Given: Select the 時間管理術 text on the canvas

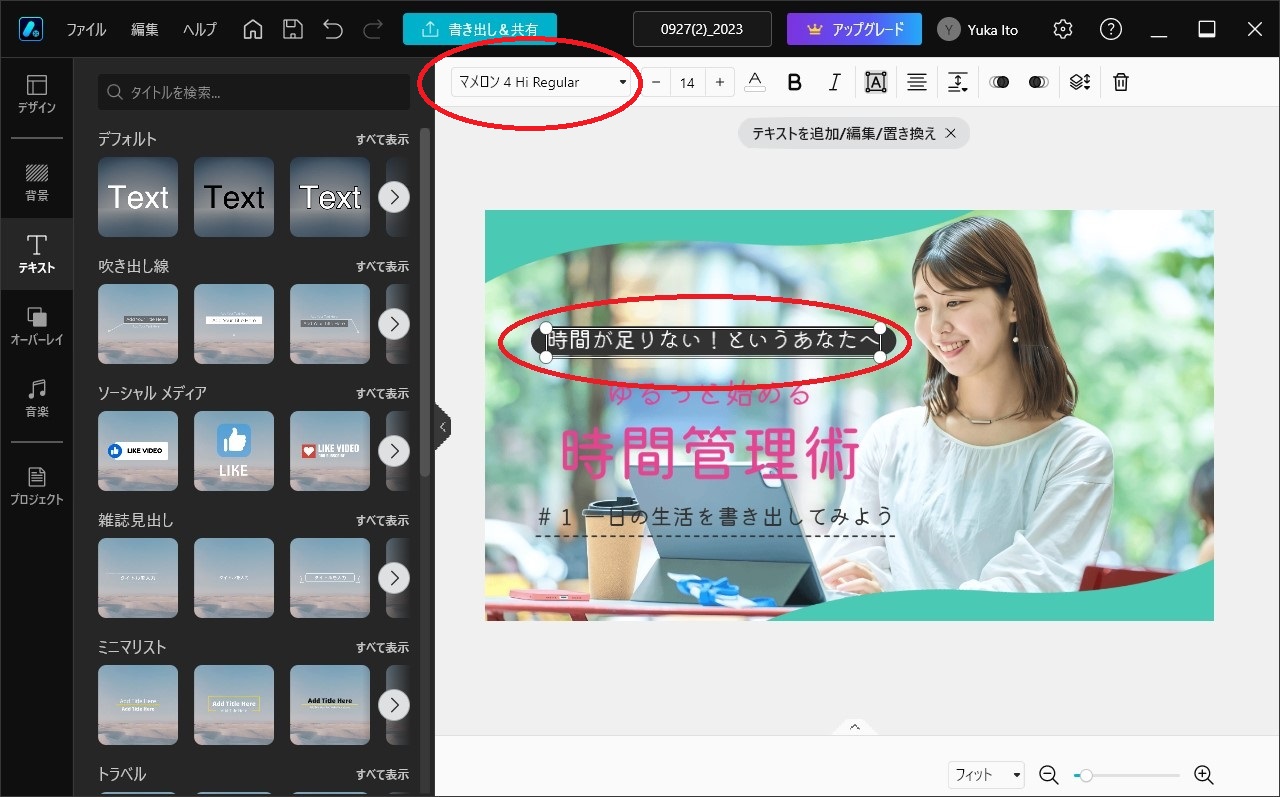Looking at the screenshot, I should pyautogui.click(x=711, y=455).
